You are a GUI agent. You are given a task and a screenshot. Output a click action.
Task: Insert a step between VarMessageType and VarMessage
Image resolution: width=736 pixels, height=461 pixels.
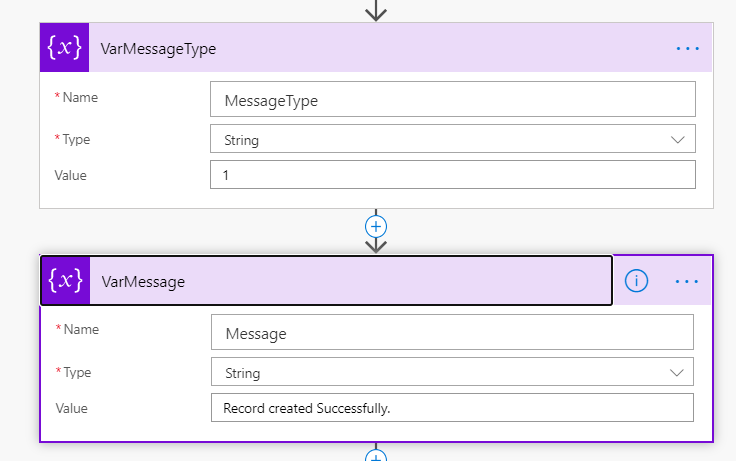coord(376,227)
